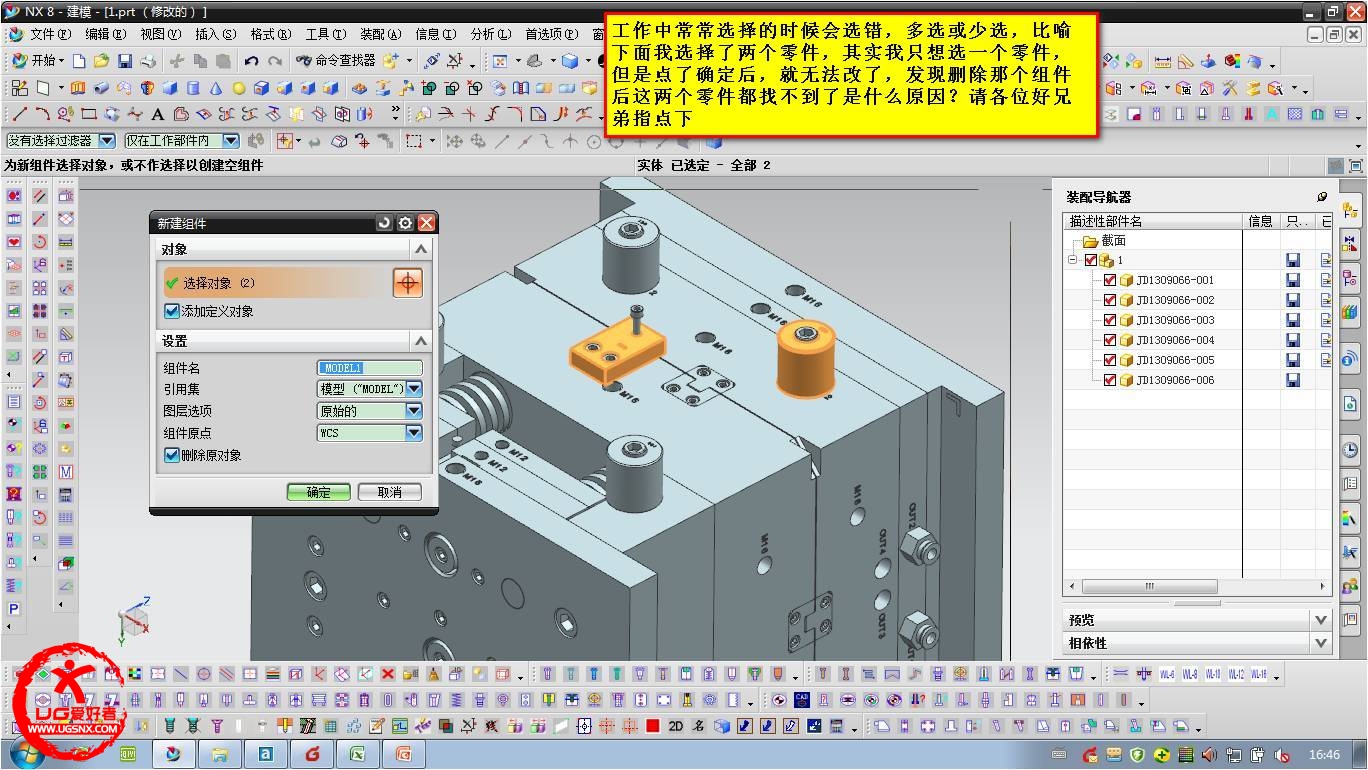Expand the 相依性 dependencies panel
This screenshot has width=1368, height=770.
click(x=1321, y=643)
